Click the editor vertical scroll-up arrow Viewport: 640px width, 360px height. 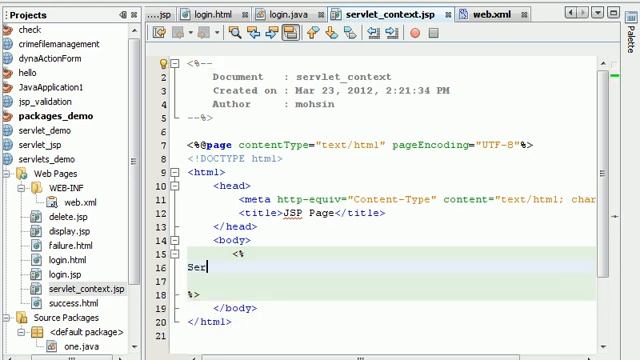pyautogui.click(x=603, y=63)
